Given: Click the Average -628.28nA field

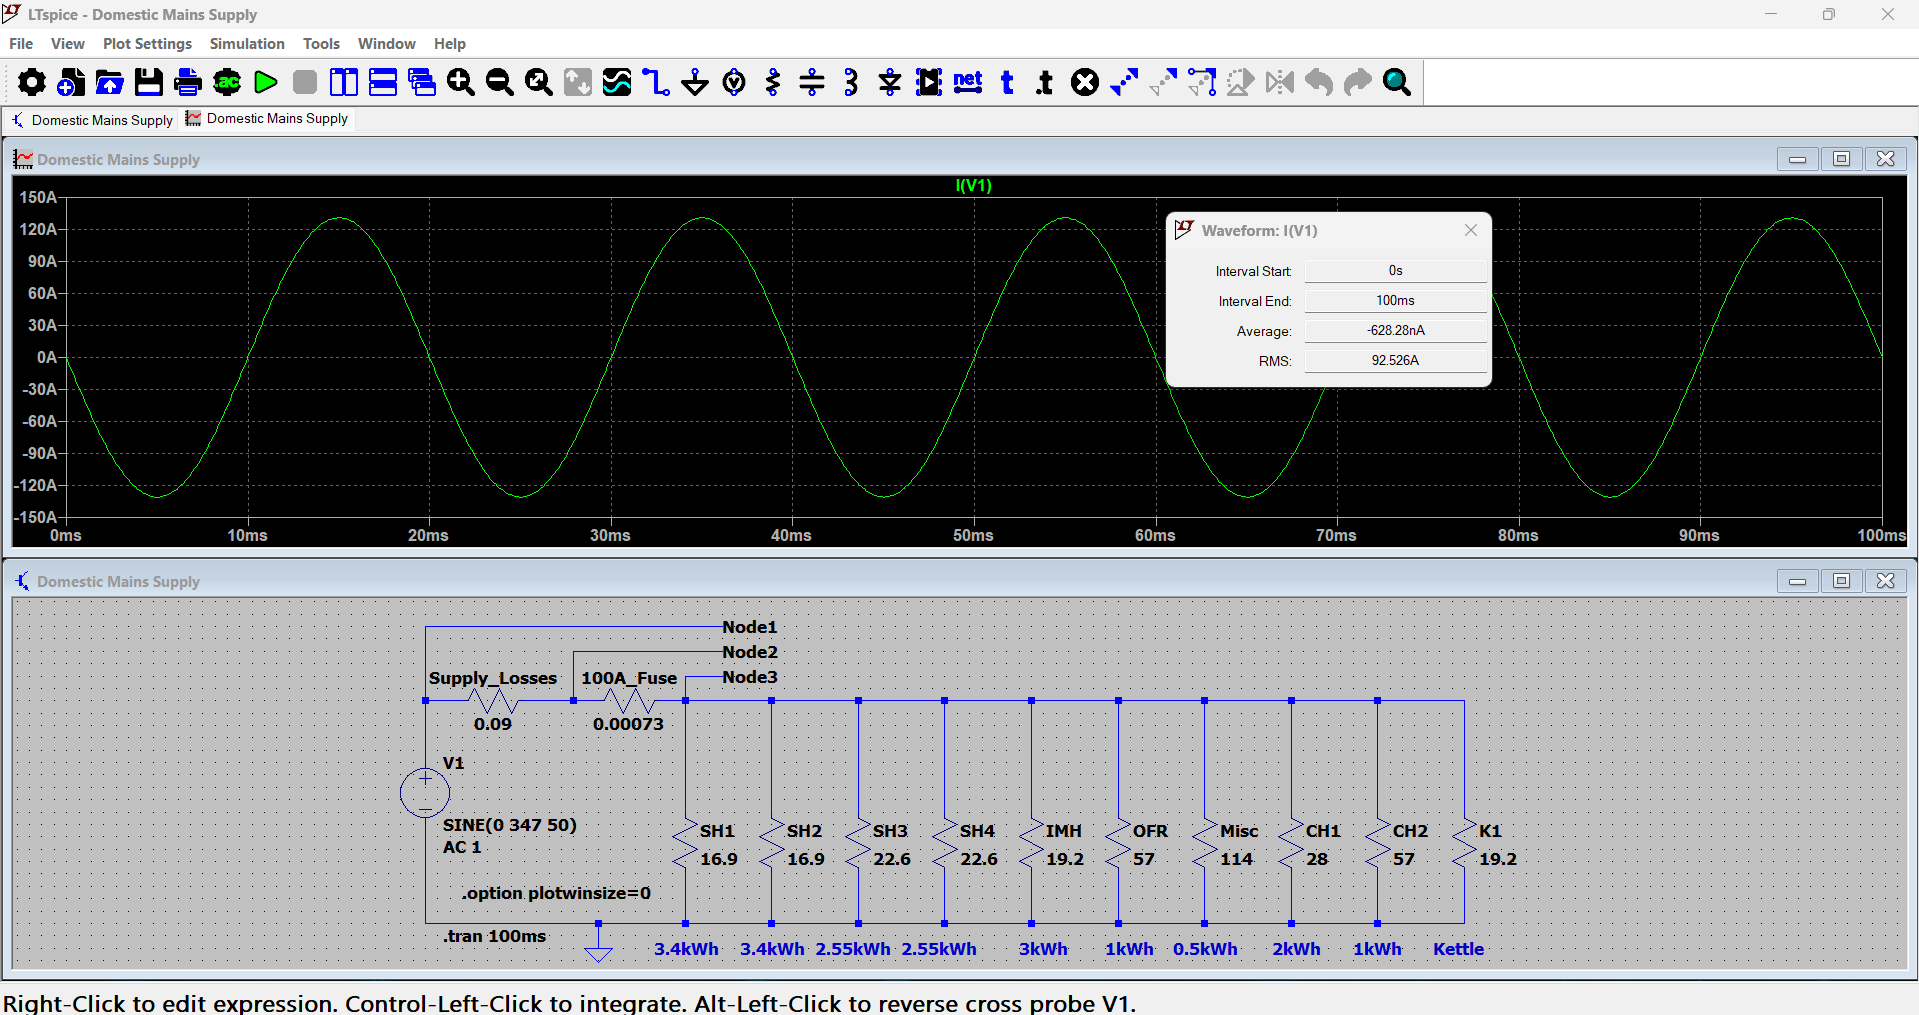Looking at the screenshot, I should (x=1395, y=331).
